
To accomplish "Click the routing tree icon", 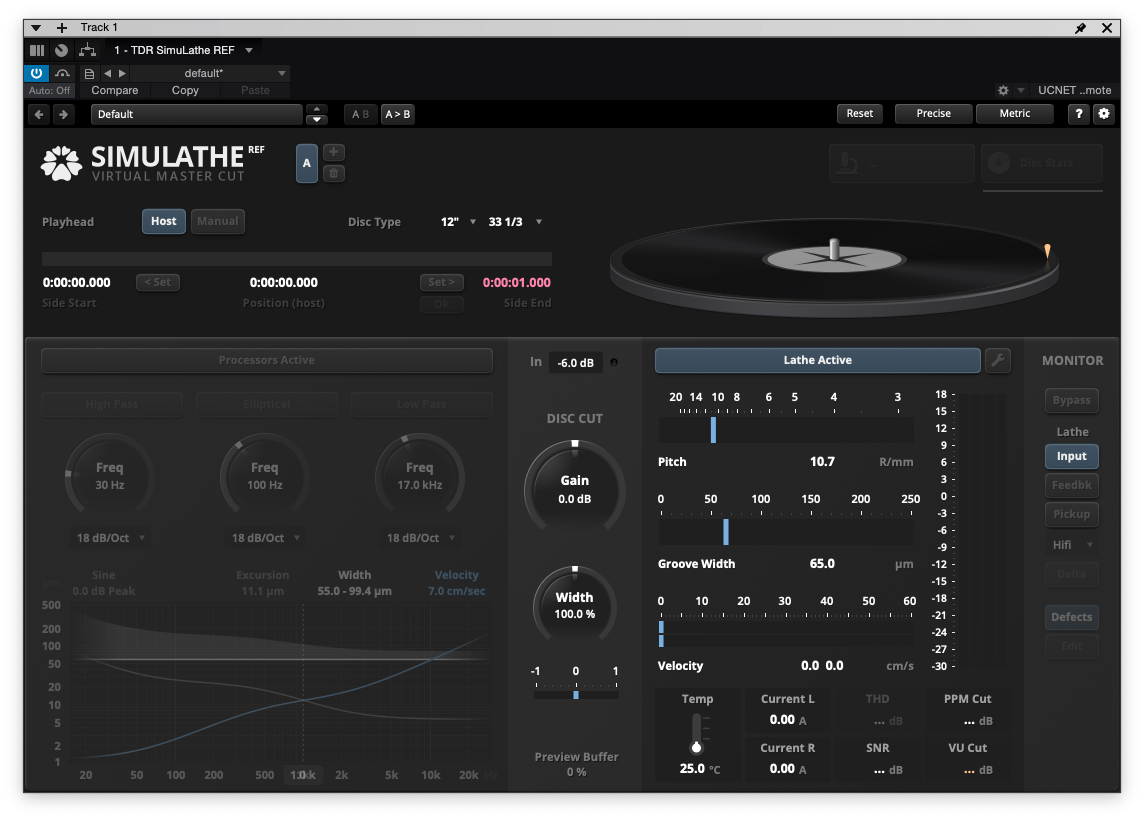I will 88,50.
